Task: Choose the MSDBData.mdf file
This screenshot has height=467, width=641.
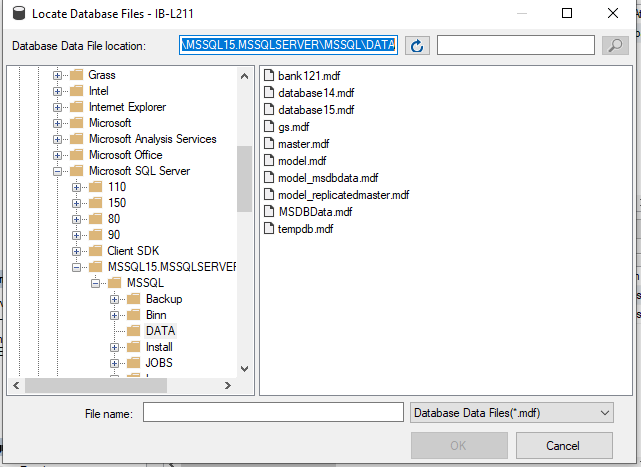Action: pyautogui.click(x=314, y=212)
